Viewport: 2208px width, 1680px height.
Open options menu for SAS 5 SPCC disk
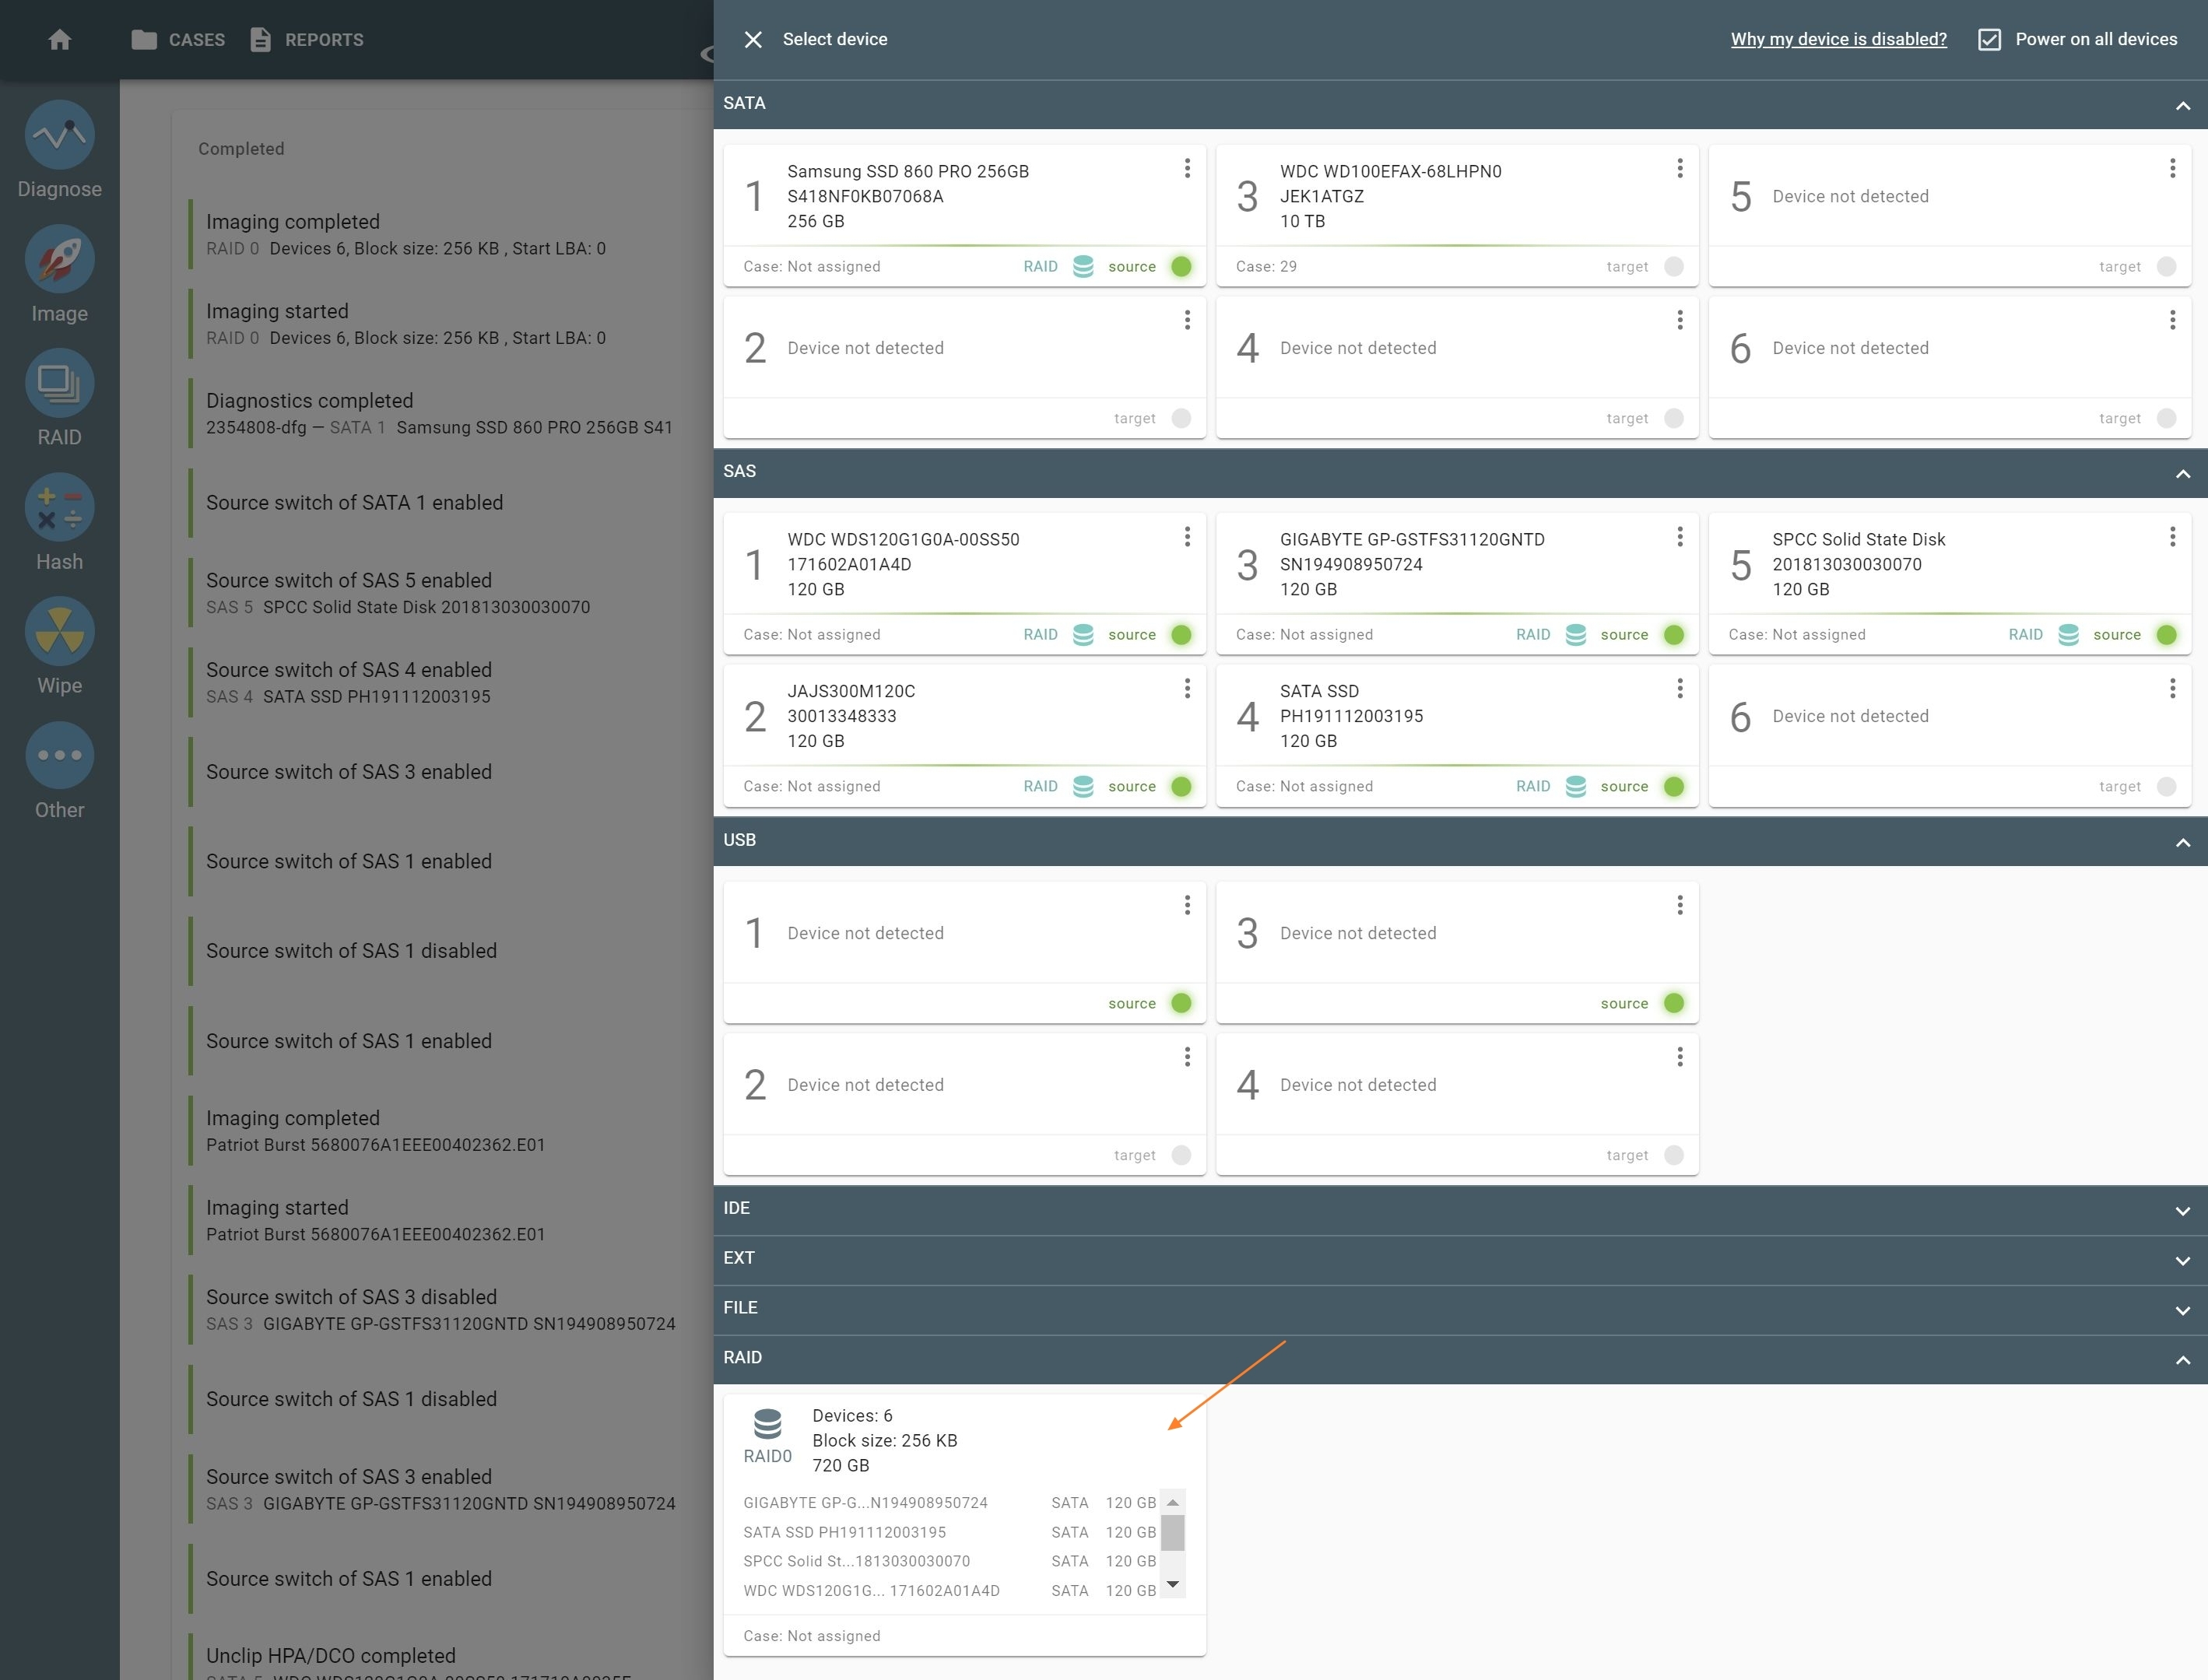2172,537
